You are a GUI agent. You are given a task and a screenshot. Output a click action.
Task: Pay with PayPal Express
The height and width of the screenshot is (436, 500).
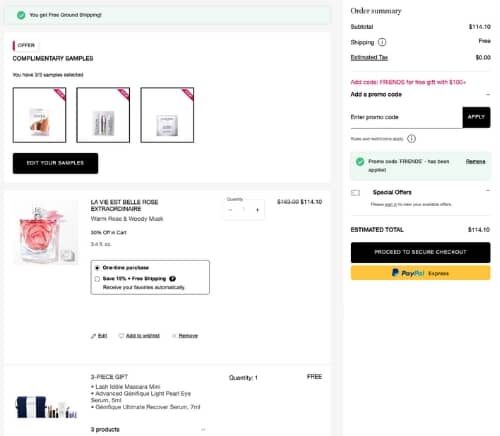pos(420,273)
